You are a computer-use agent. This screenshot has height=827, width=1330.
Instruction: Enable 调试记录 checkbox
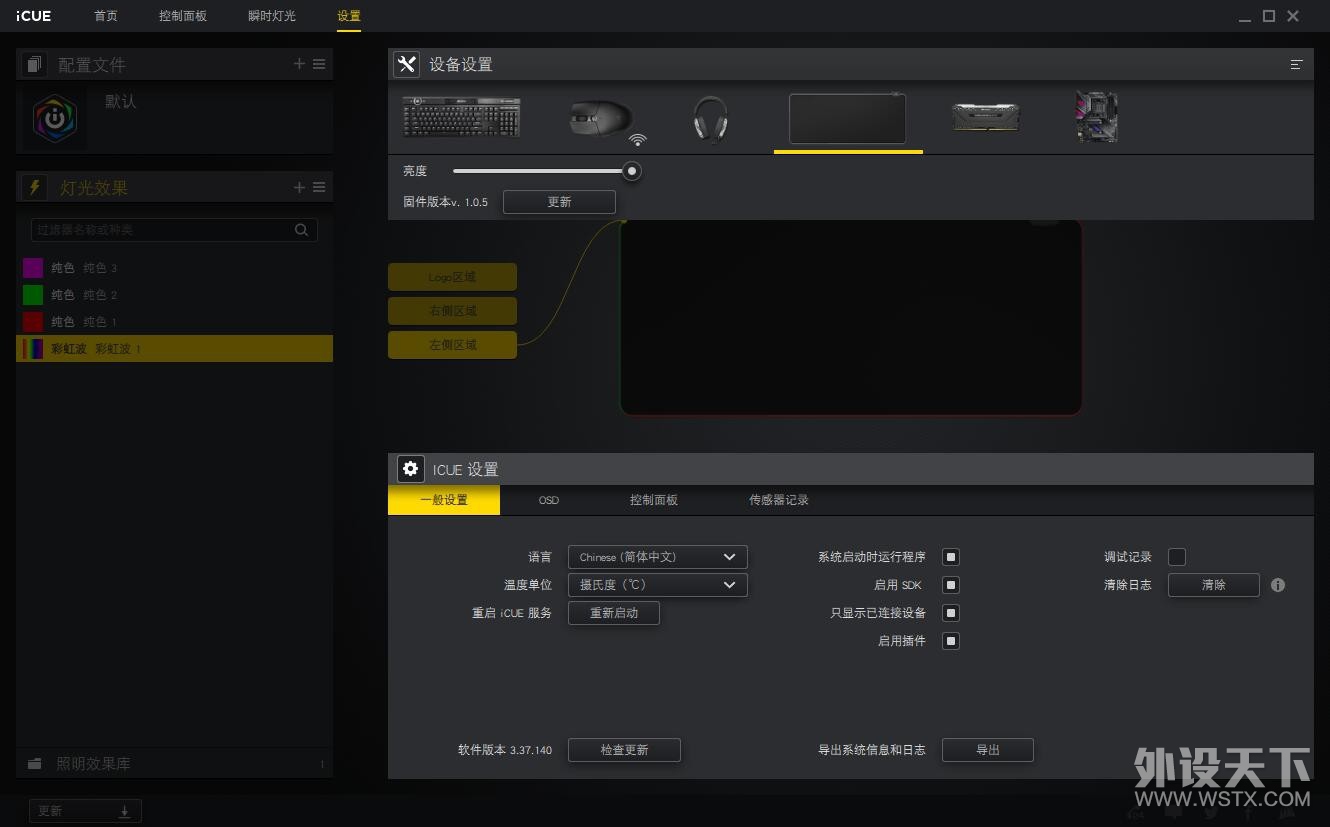[1177, 557]
